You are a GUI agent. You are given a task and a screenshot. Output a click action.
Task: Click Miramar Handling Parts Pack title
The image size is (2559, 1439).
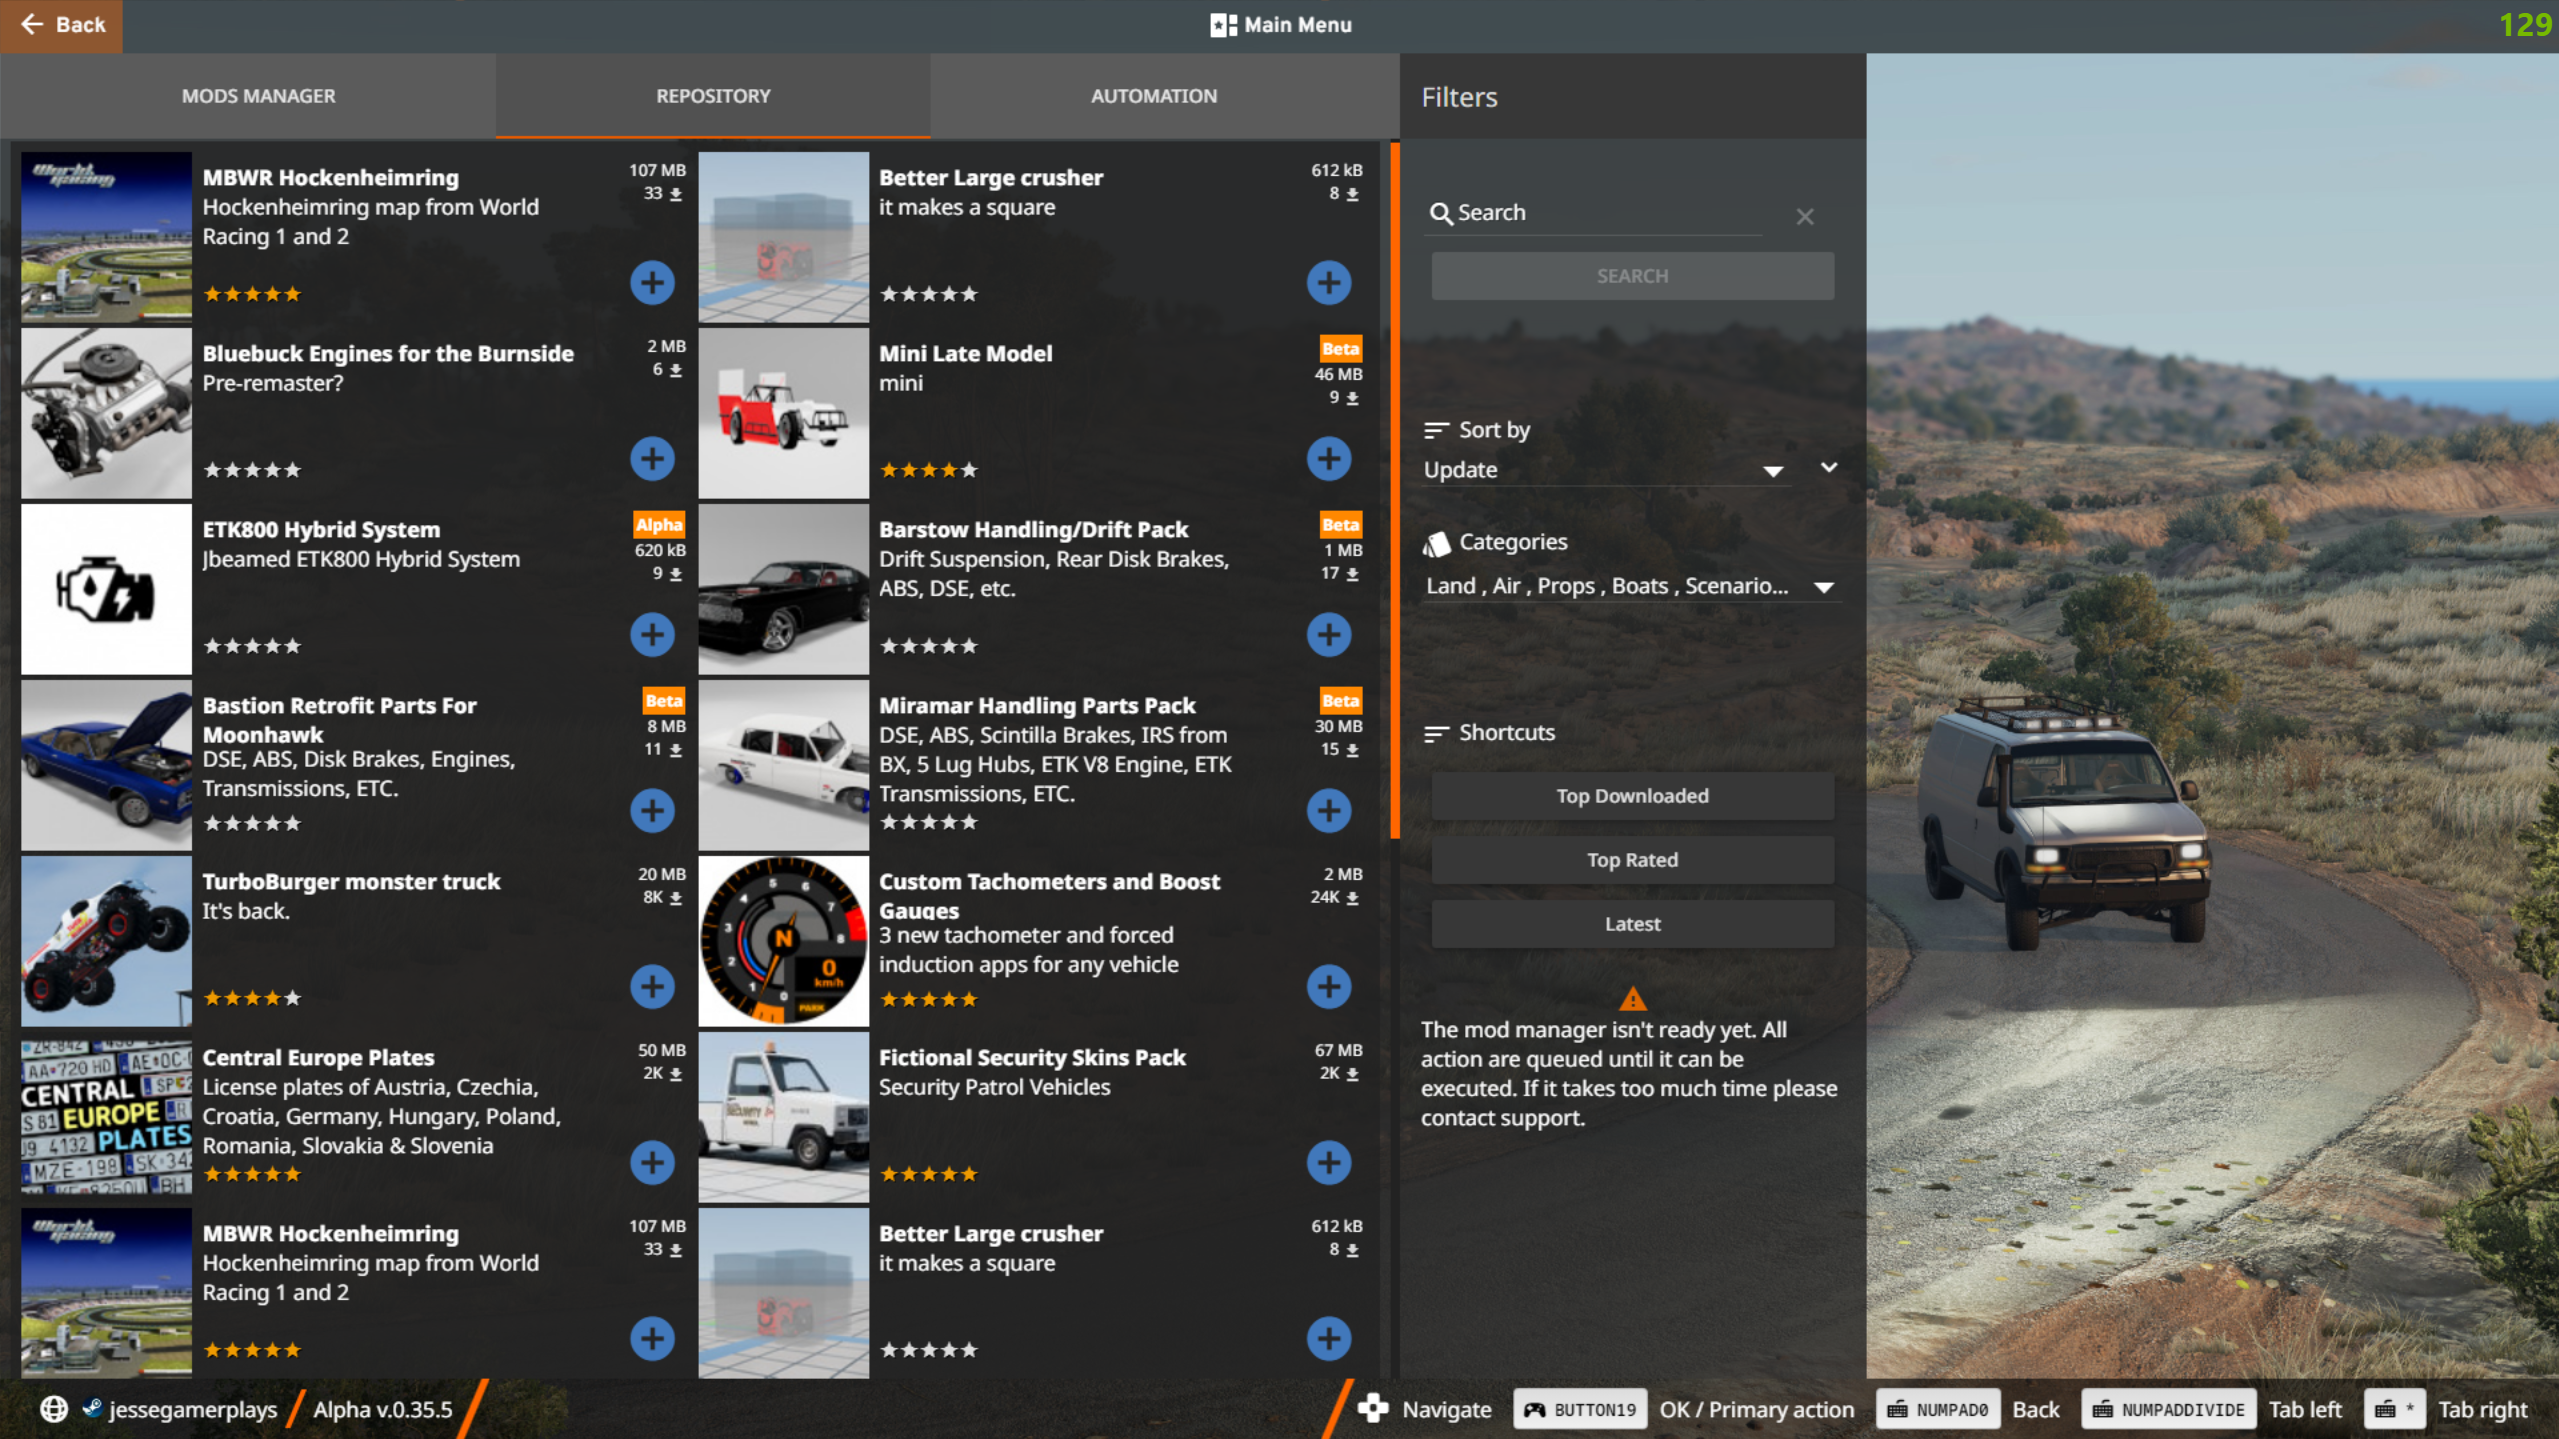coord(1037,706)
